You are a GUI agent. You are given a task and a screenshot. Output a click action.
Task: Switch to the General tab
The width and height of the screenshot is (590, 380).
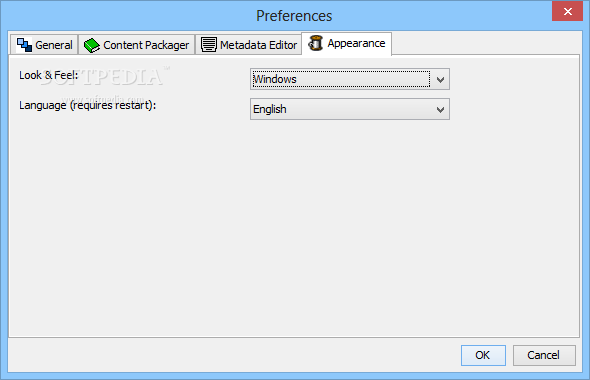(44, 45)
